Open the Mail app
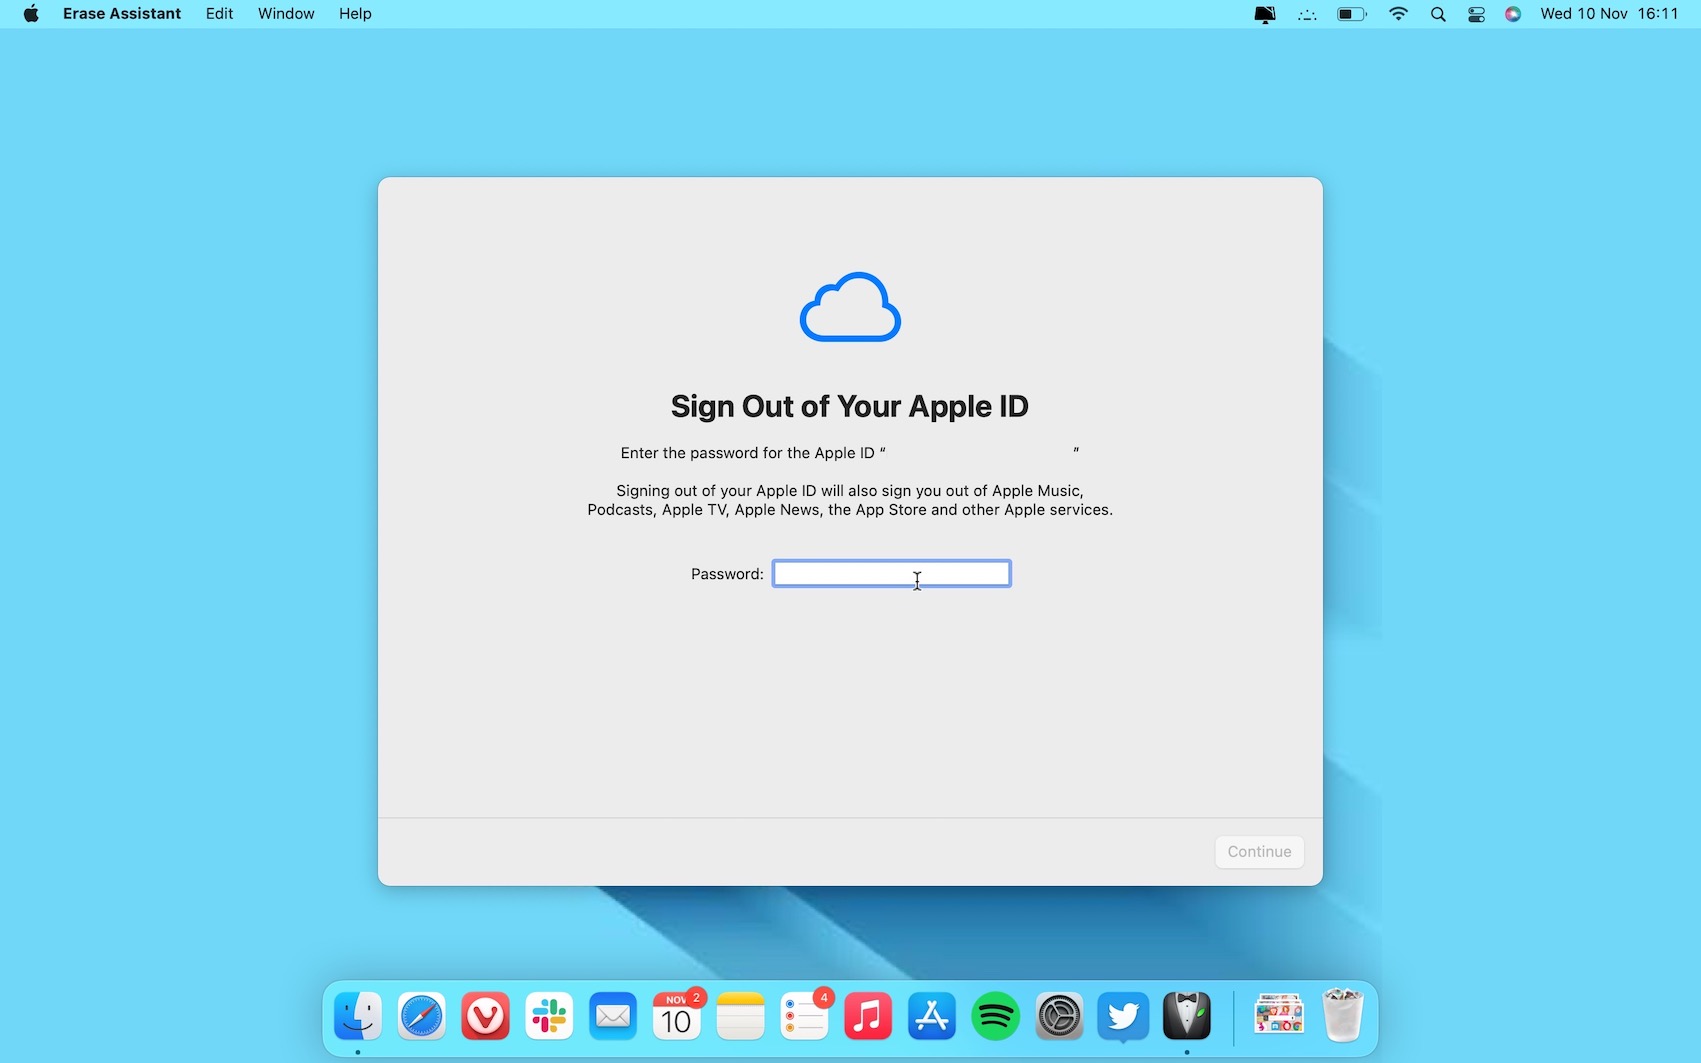Viewport: 1701px width, 1063px height. tap(612, 1015)
